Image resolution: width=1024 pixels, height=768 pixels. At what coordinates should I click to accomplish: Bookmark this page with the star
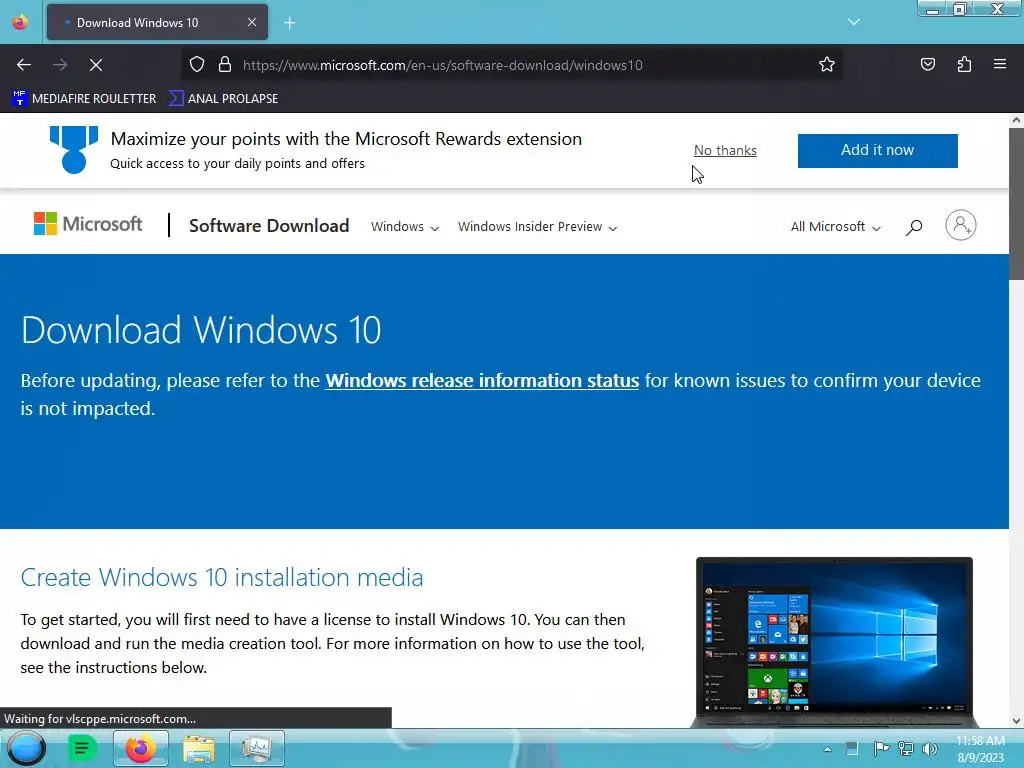[827, 65]
